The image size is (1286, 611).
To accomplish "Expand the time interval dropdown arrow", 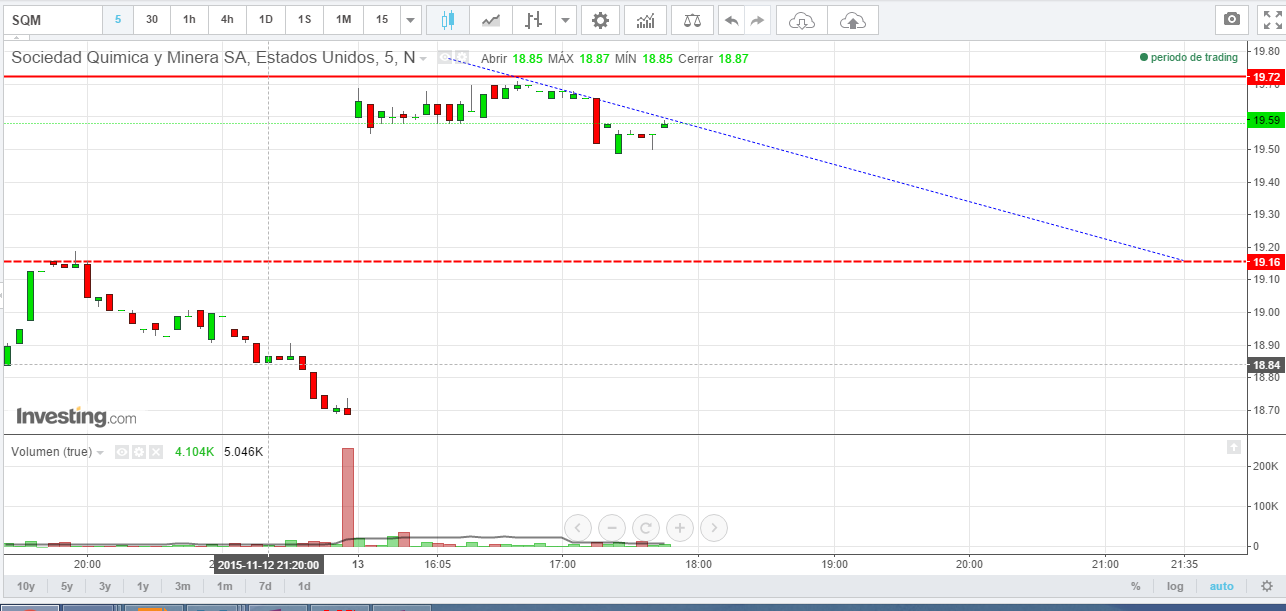I will click(x=410, y=20).
